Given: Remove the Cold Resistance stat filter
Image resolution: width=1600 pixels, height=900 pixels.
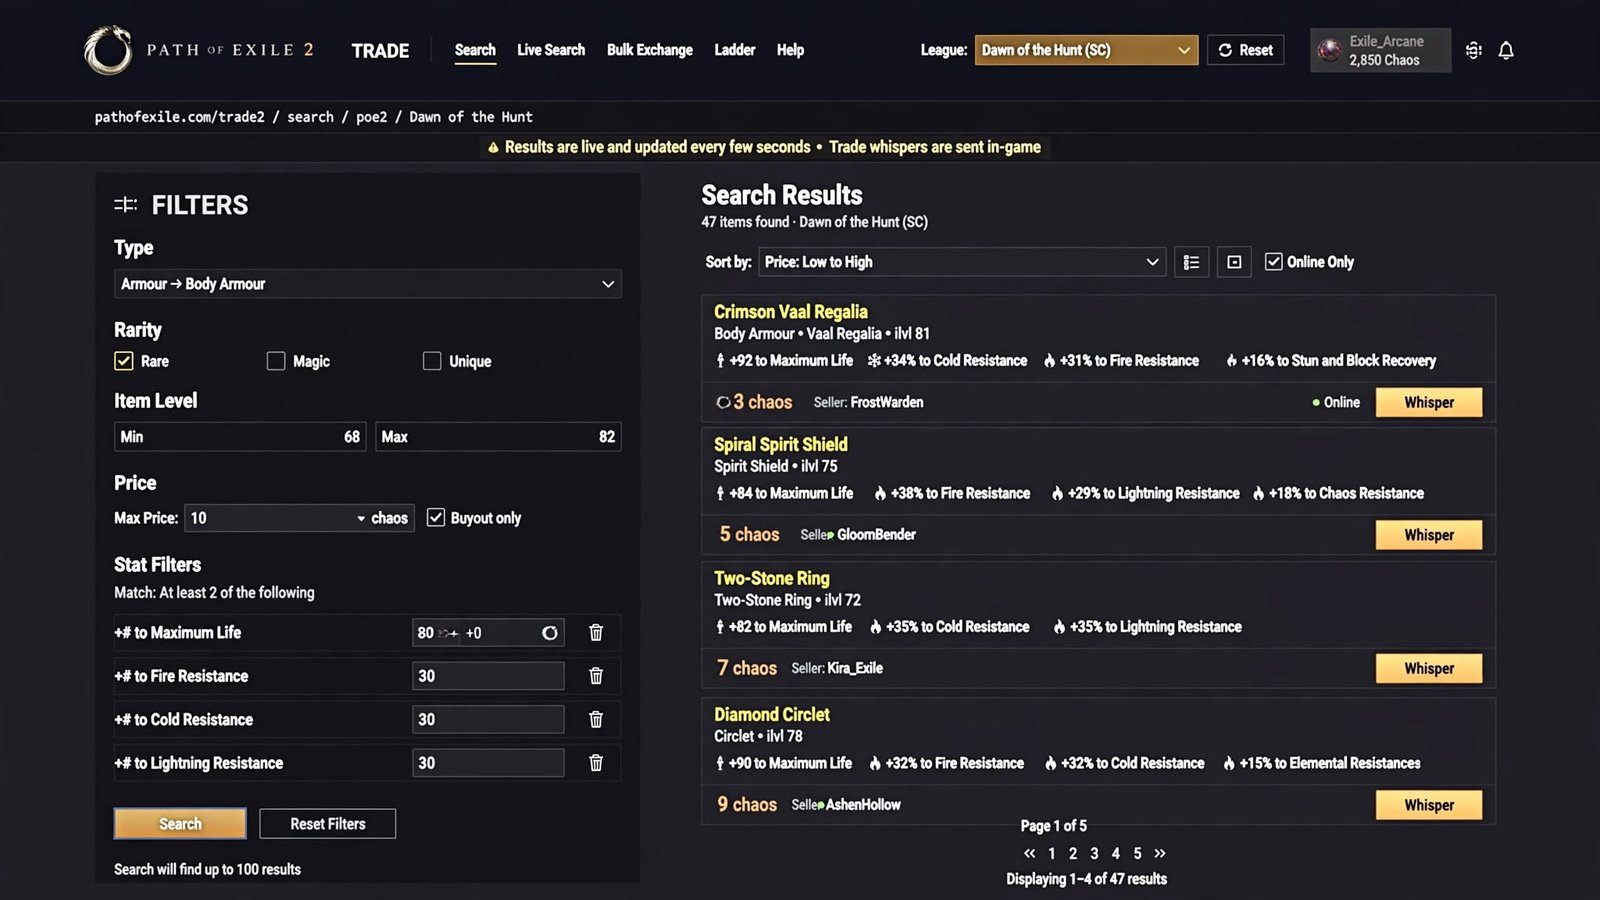Looking at the screenshot, I should coord(596,720).
